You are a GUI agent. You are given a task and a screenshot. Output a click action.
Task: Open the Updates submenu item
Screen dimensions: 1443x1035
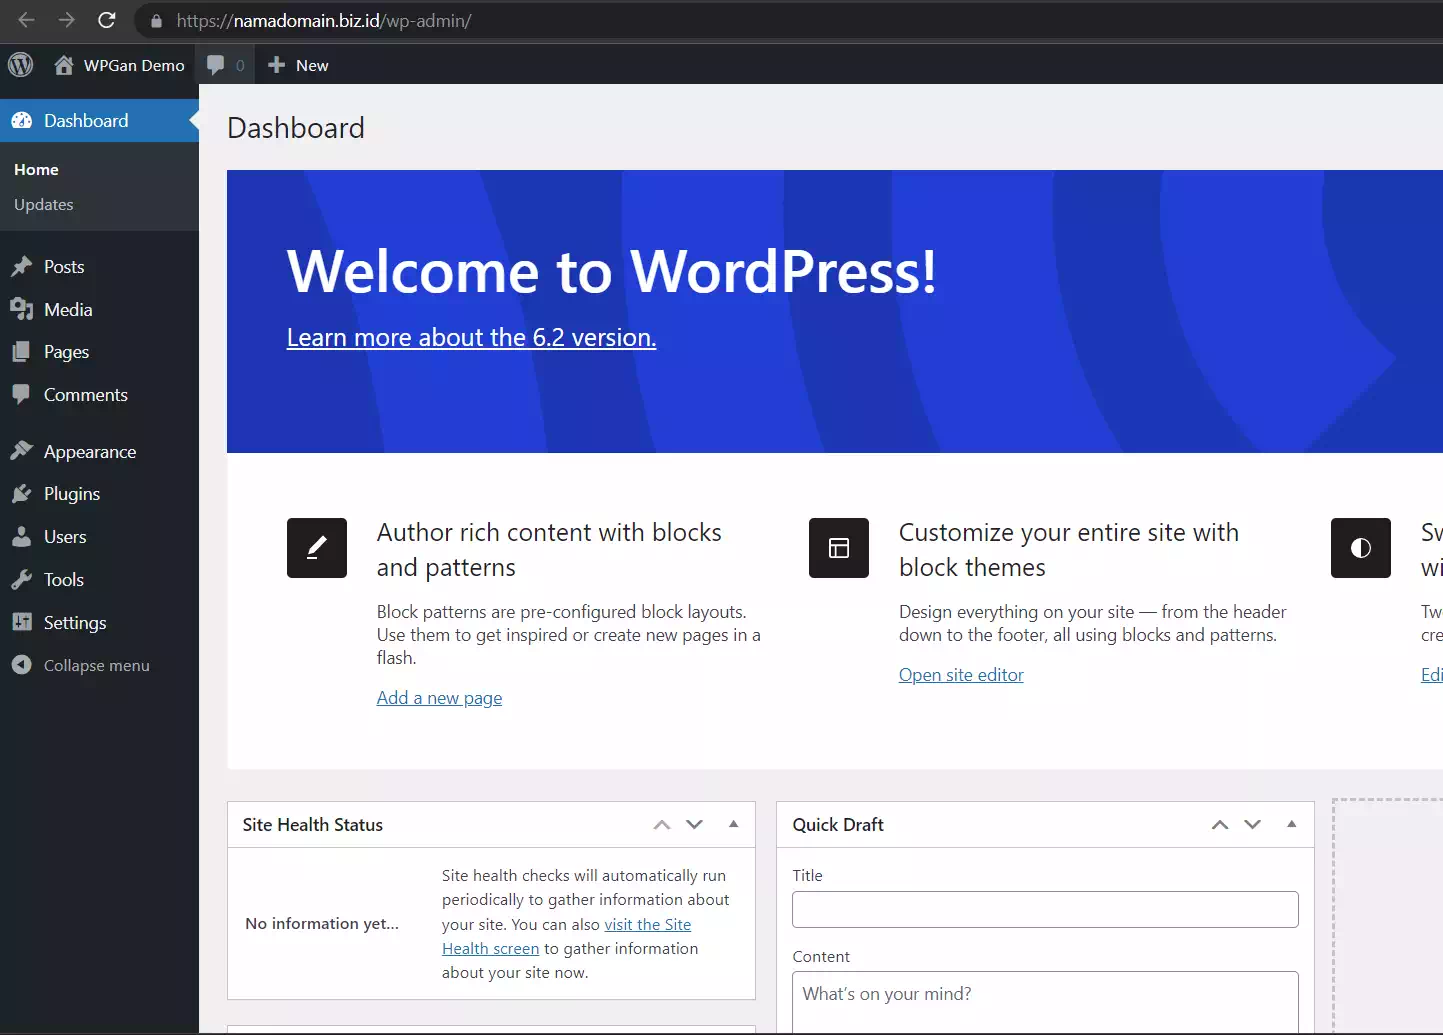44,205
